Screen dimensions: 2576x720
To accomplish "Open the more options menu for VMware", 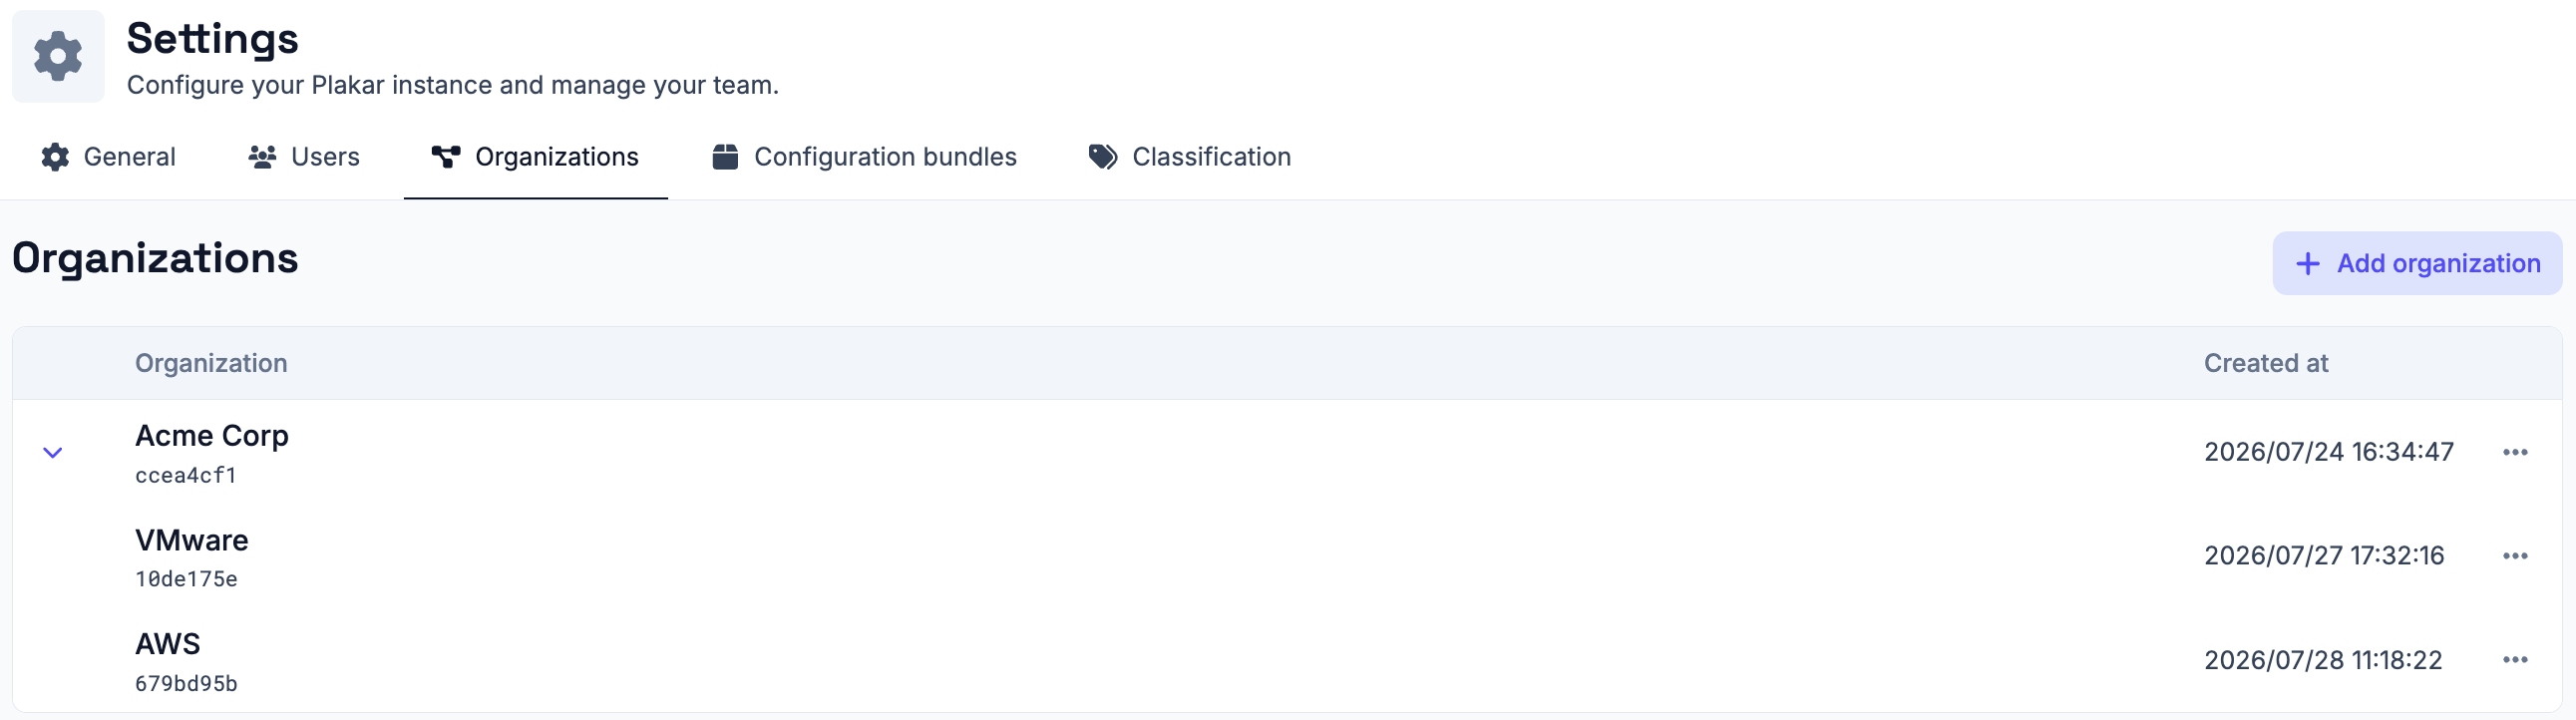I will (2515, 556).
